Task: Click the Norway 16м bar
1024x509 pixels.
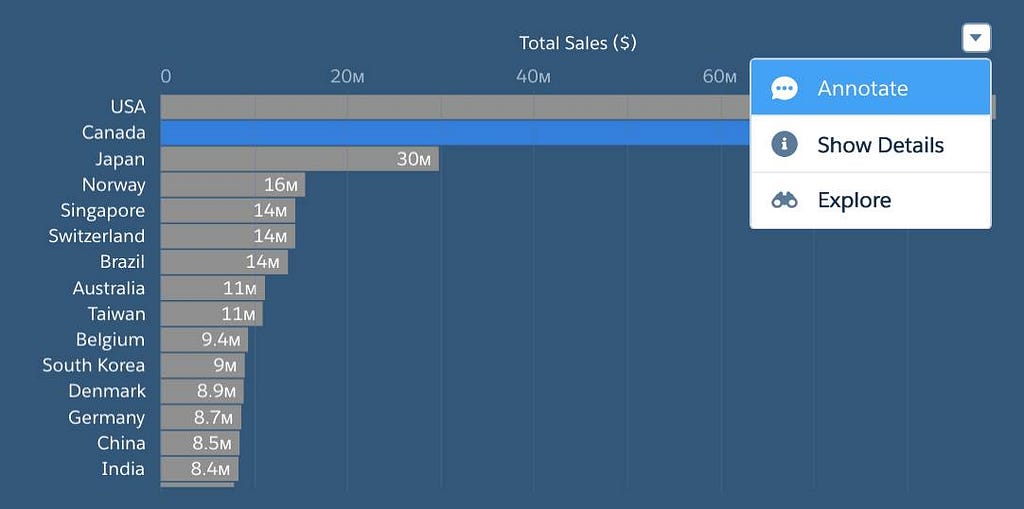Action: click(x=232, y=185)
